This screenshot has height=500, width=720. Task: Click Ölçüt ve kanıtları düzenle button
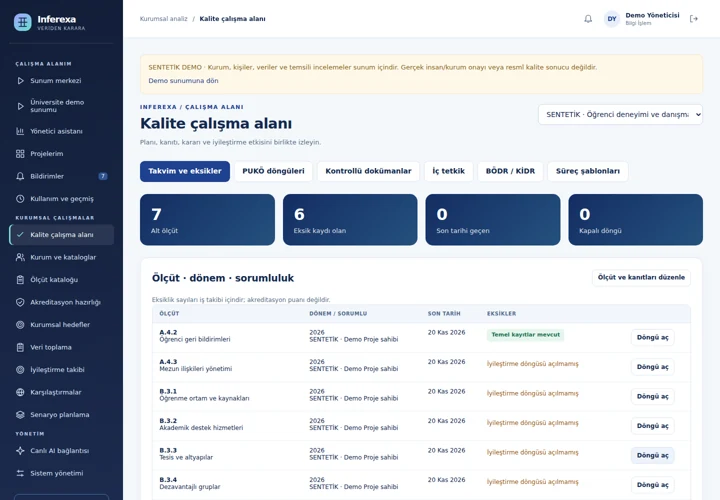641,277
